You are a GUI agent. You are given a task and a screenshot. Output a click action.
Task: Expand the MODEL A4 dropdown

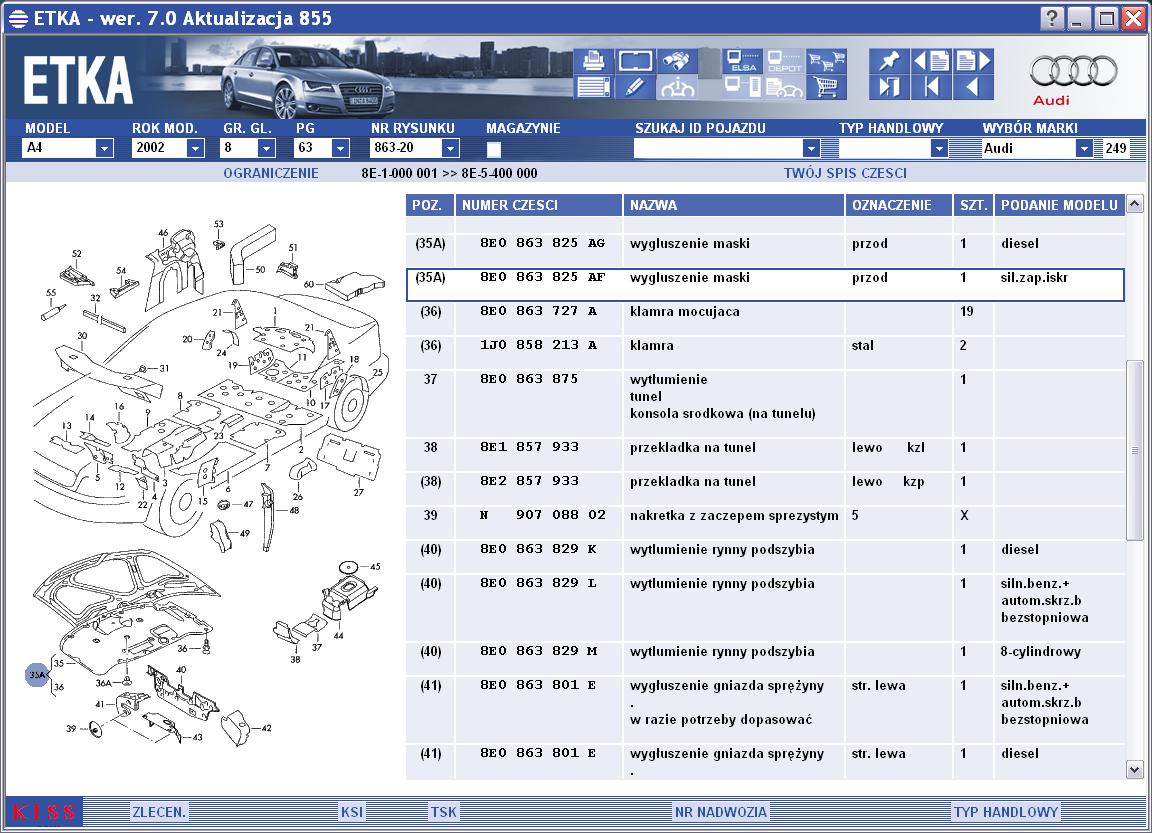(x=104, y=148)
